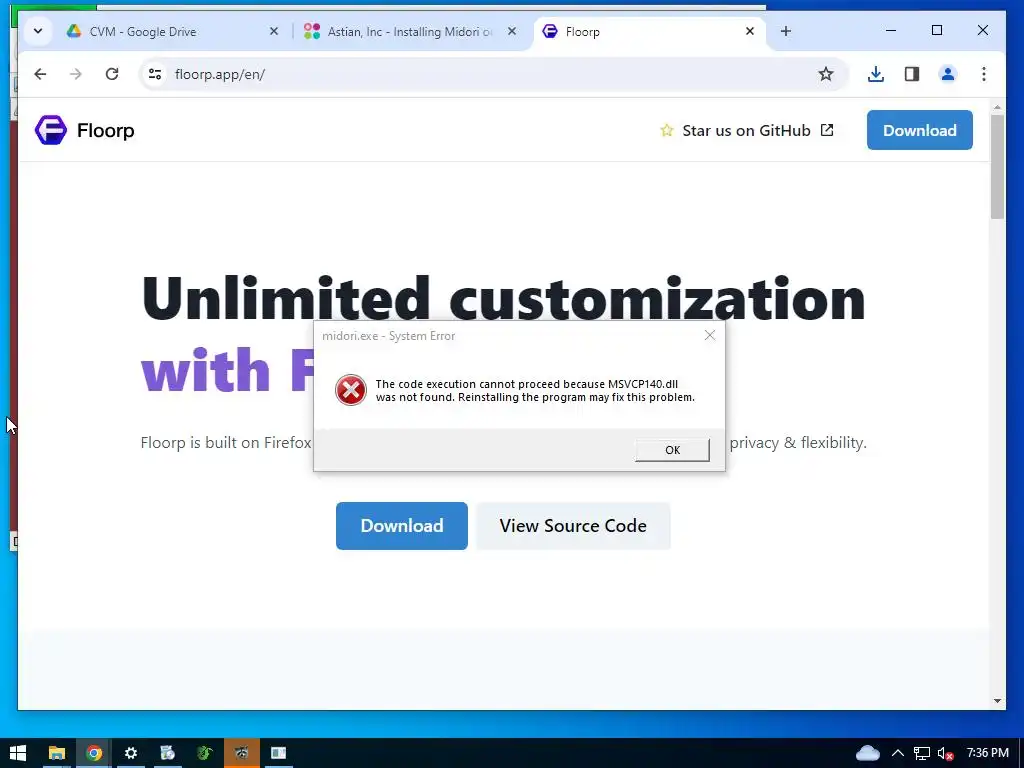This screenshot has height=768, width=1024.
Task: Click the external link icon next to GitHub
Action: (x=827, y=130)
